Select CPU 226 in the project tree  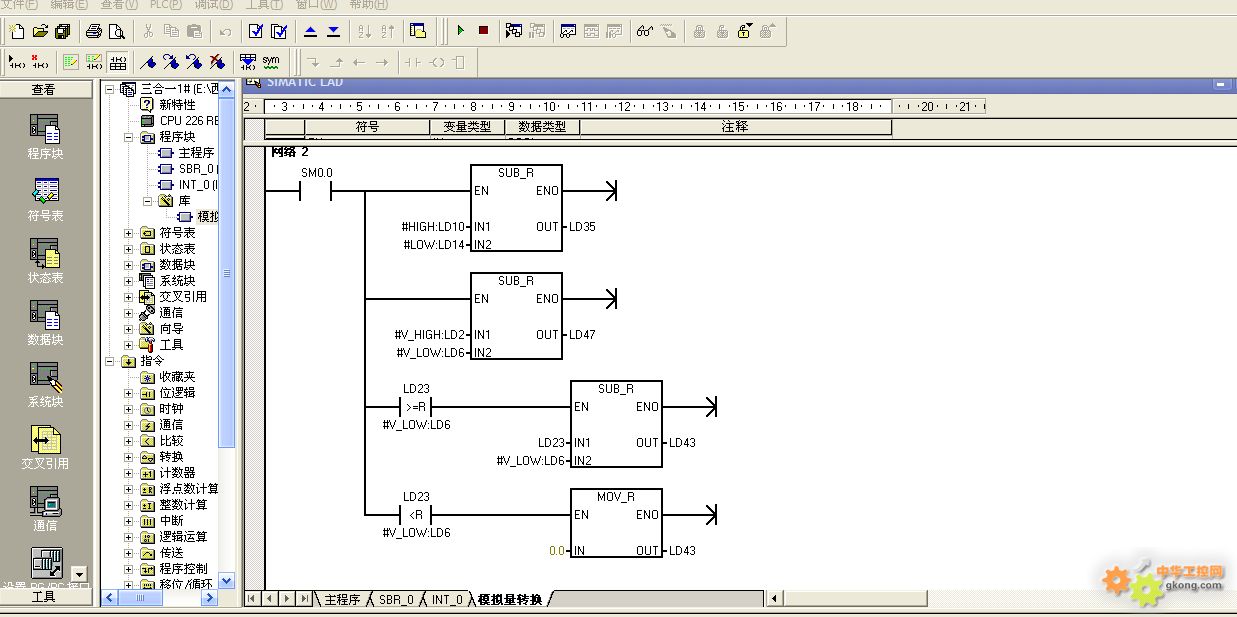coord(189,121)
